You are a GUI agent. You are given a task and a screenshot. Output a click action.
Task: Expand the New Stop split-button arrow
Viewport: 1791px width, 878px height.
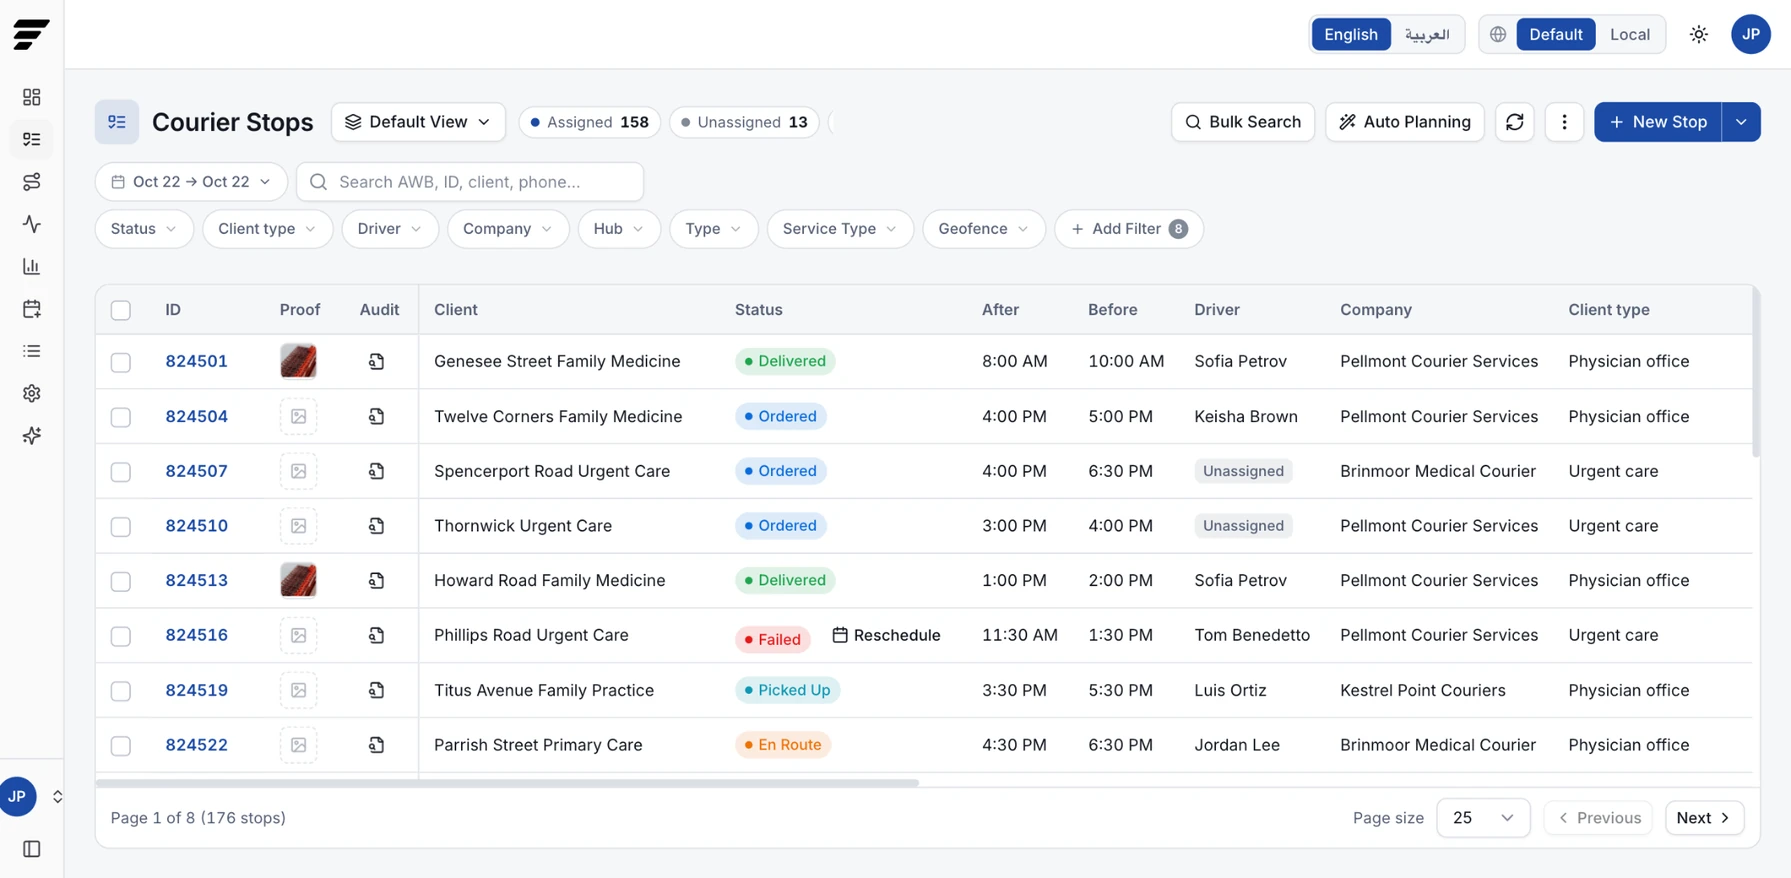(x=1741, y=122)
